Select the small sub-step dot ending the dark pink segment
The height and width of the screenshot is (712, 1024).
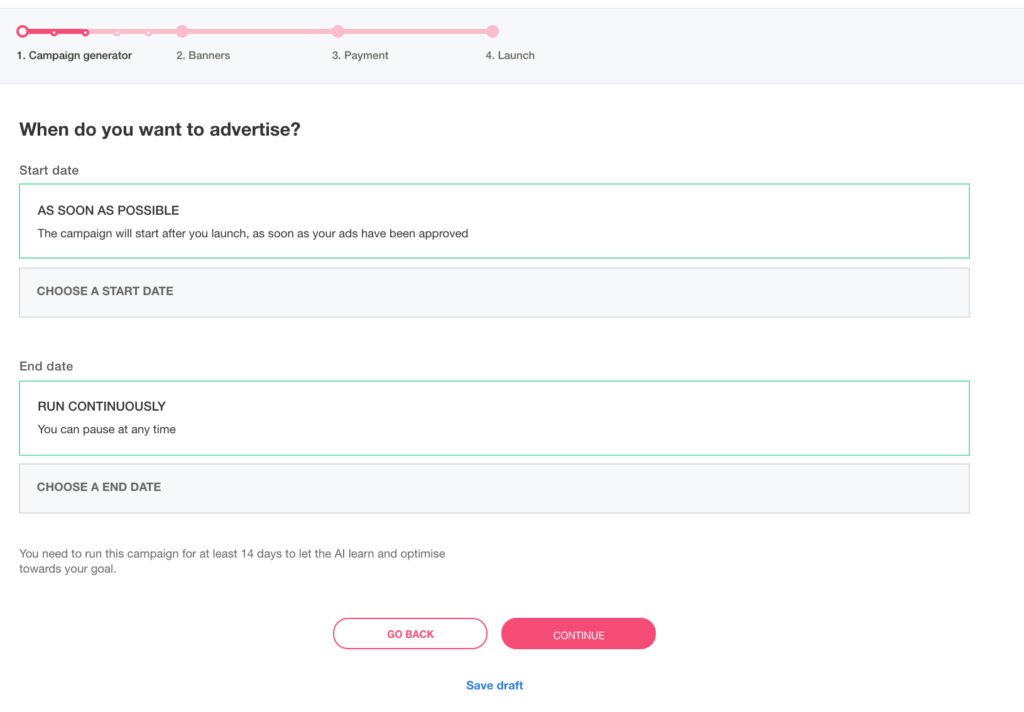[86, 33]
